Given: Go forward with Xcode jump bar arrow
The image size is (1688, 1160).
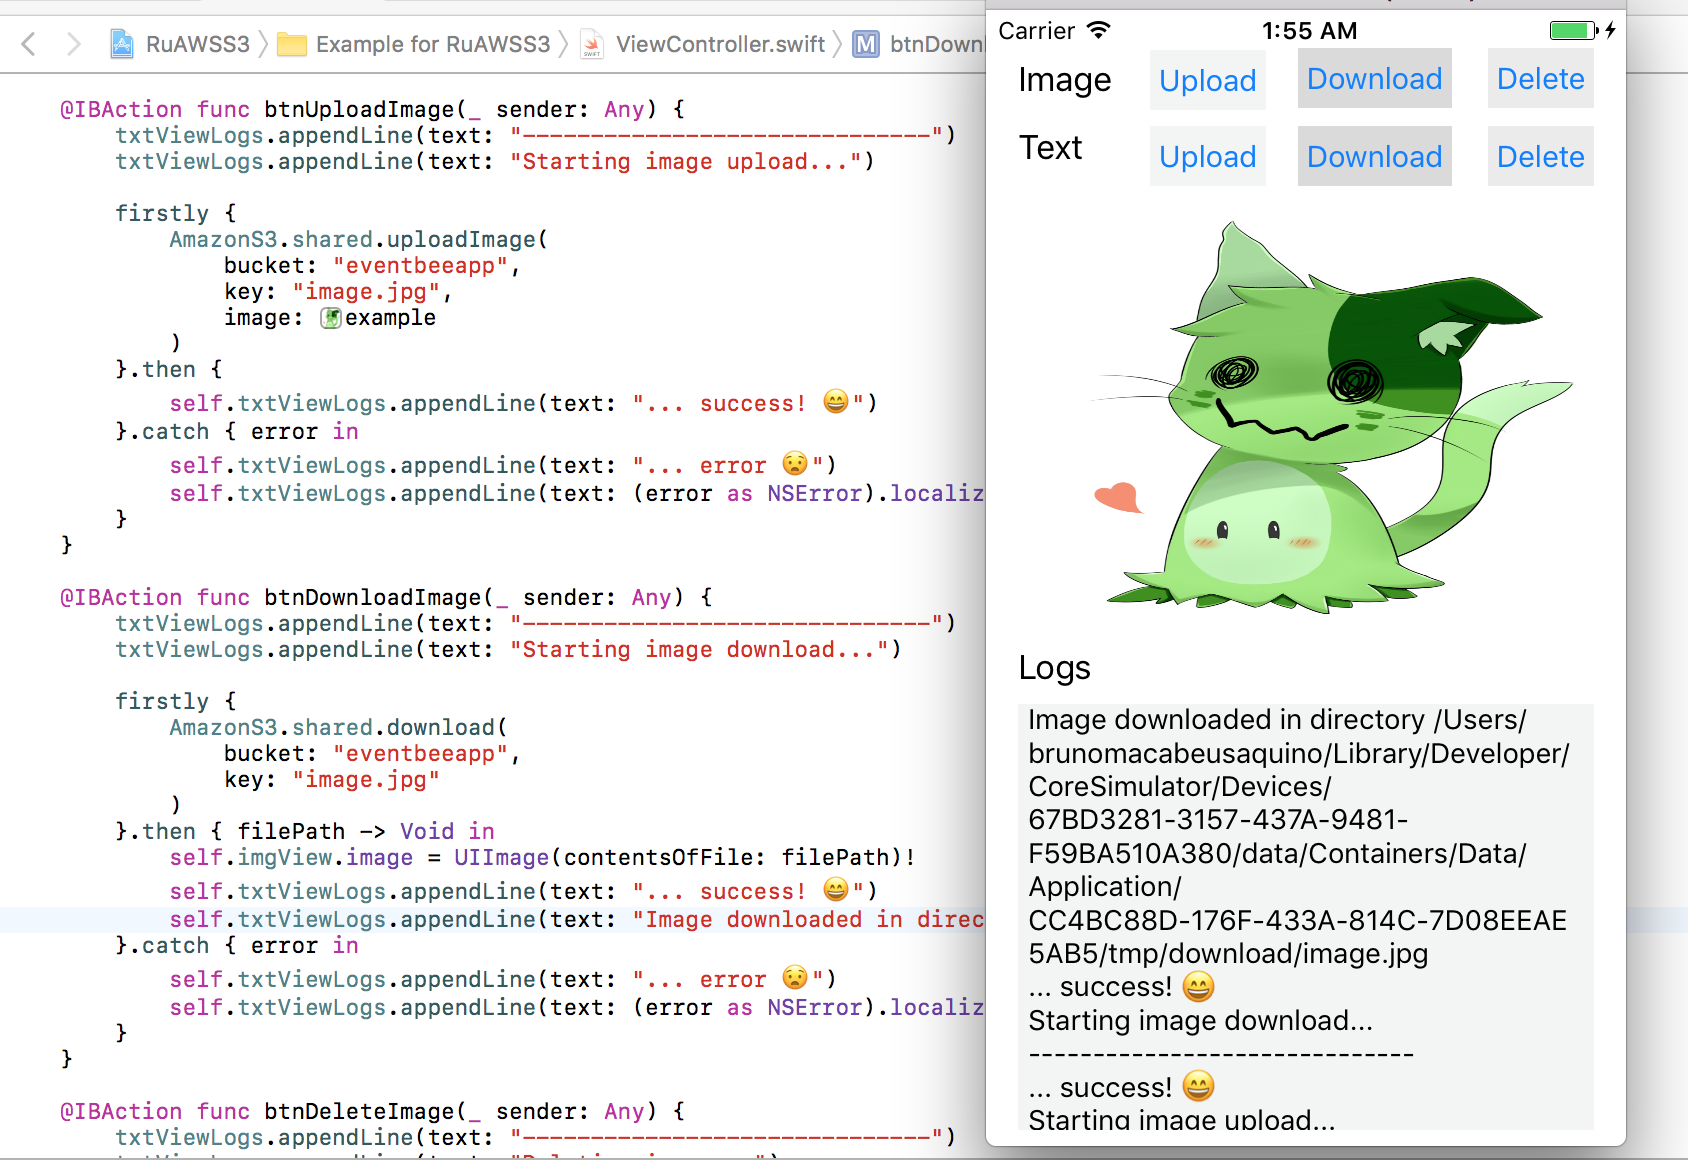Looking at the screenshot, I should (x=73, y=44).
